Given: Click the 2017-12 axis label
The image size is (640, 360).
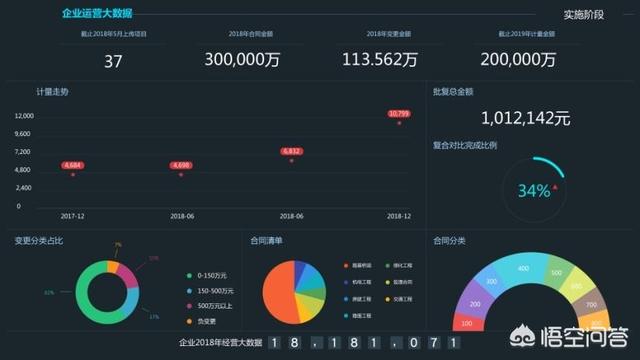Looking at the screenshot, I should tap(72, 216).
